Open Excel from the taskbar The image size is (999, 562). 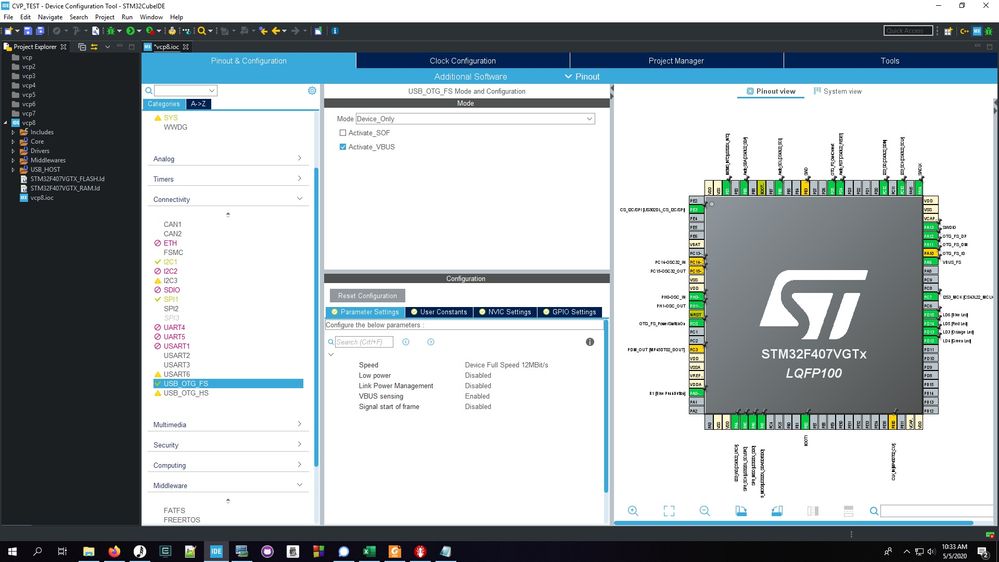tap(369, 551)
